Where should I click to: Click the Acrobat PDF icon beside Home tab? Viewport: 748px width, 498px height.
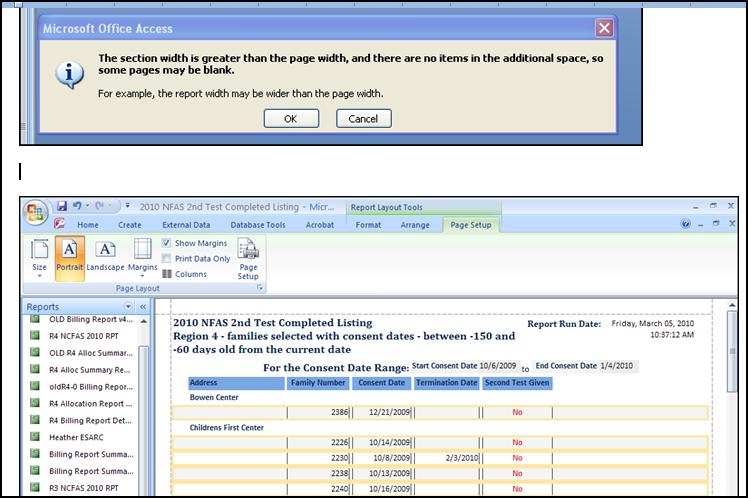click(x=59, y=223)
